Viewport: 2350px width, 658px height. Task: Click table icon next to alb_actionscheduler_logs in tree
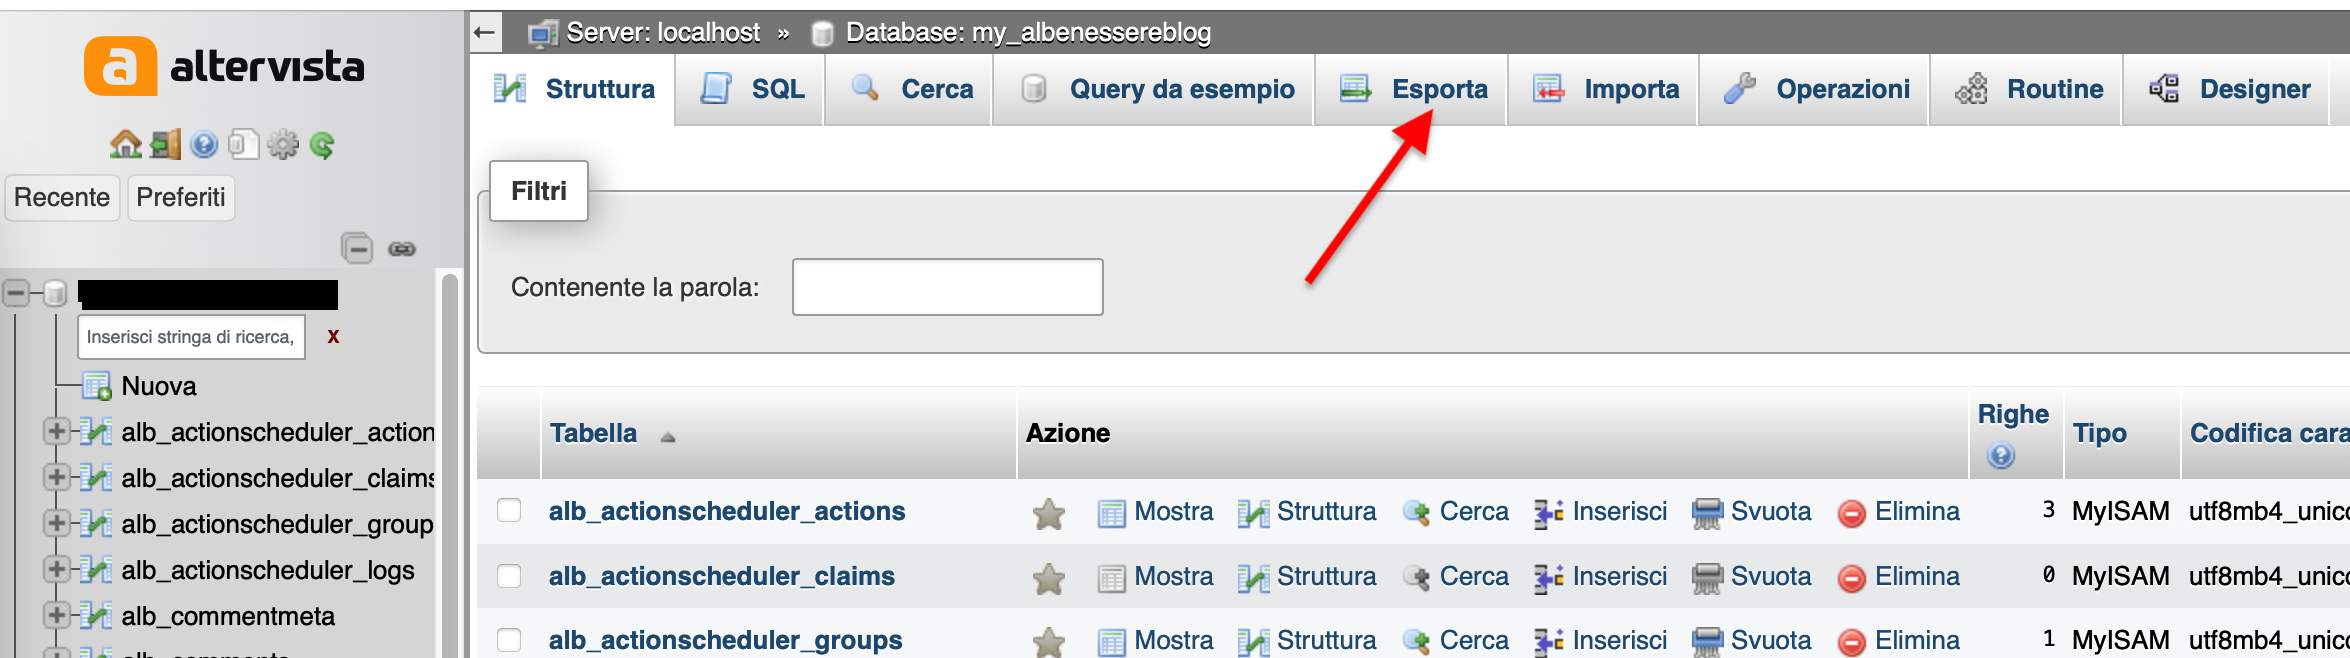click(96, 570)
